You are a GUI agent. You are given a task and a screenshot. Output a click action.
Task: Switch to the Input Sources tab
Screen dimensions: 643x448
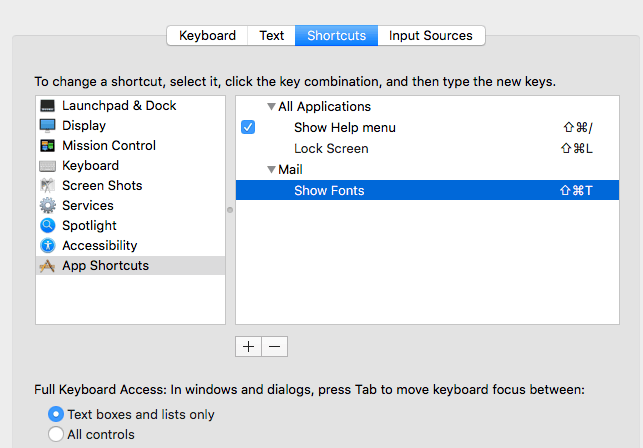click(x=431, y=35)
